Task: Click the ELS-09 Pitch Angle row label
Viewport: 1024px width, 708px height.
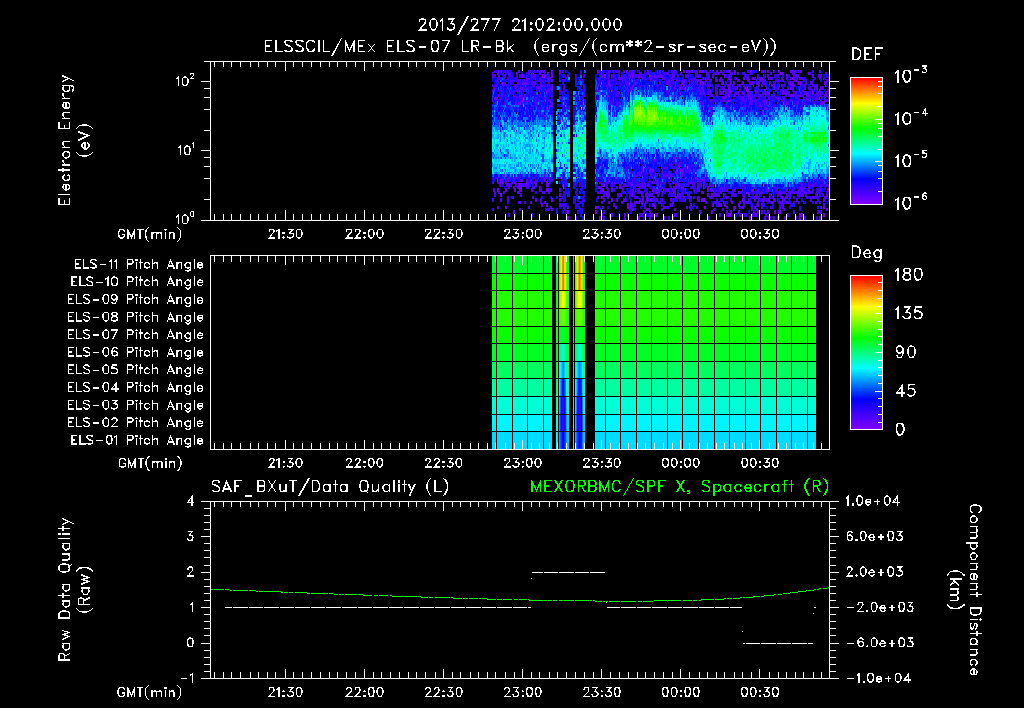Action: tap(136, 300)
